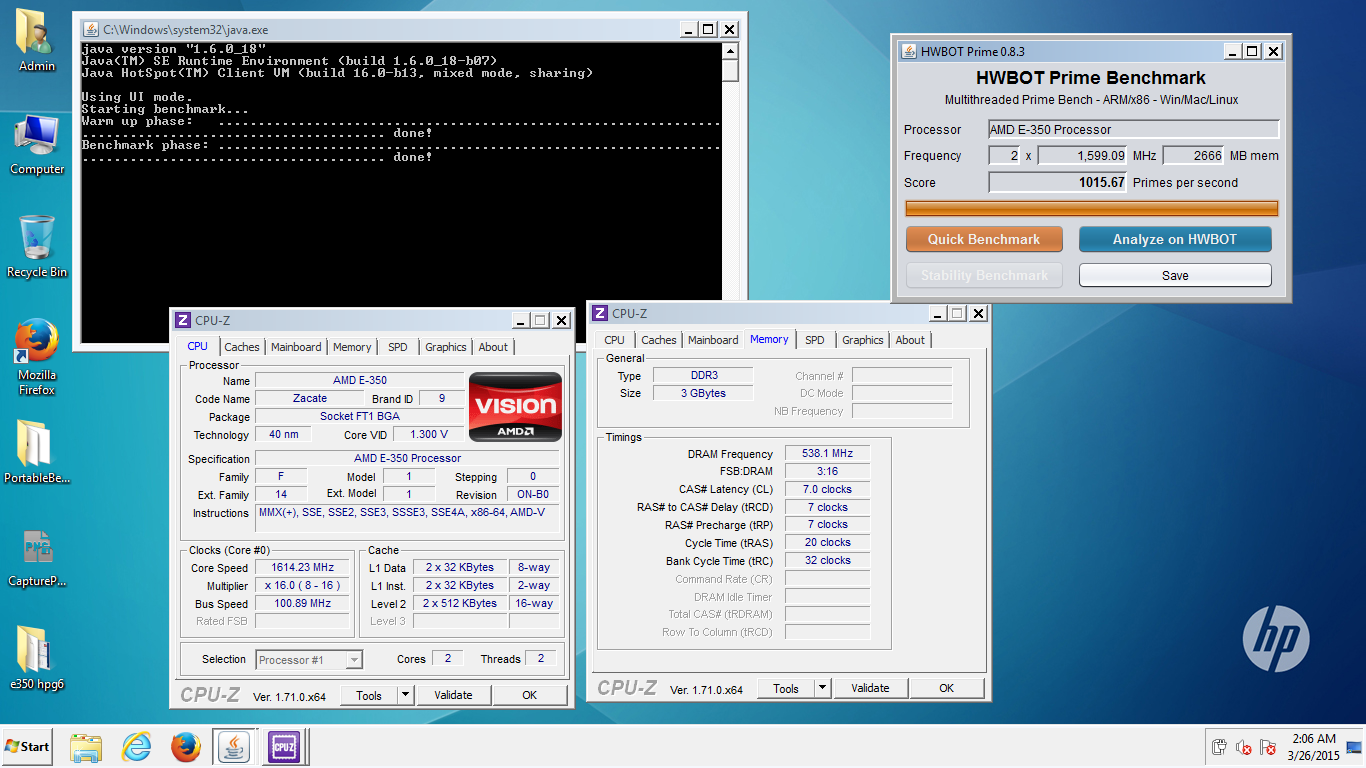Click the left CPU-Z window title icon
The width and height of the screenshot is (1366, 768).
point(183,320)
